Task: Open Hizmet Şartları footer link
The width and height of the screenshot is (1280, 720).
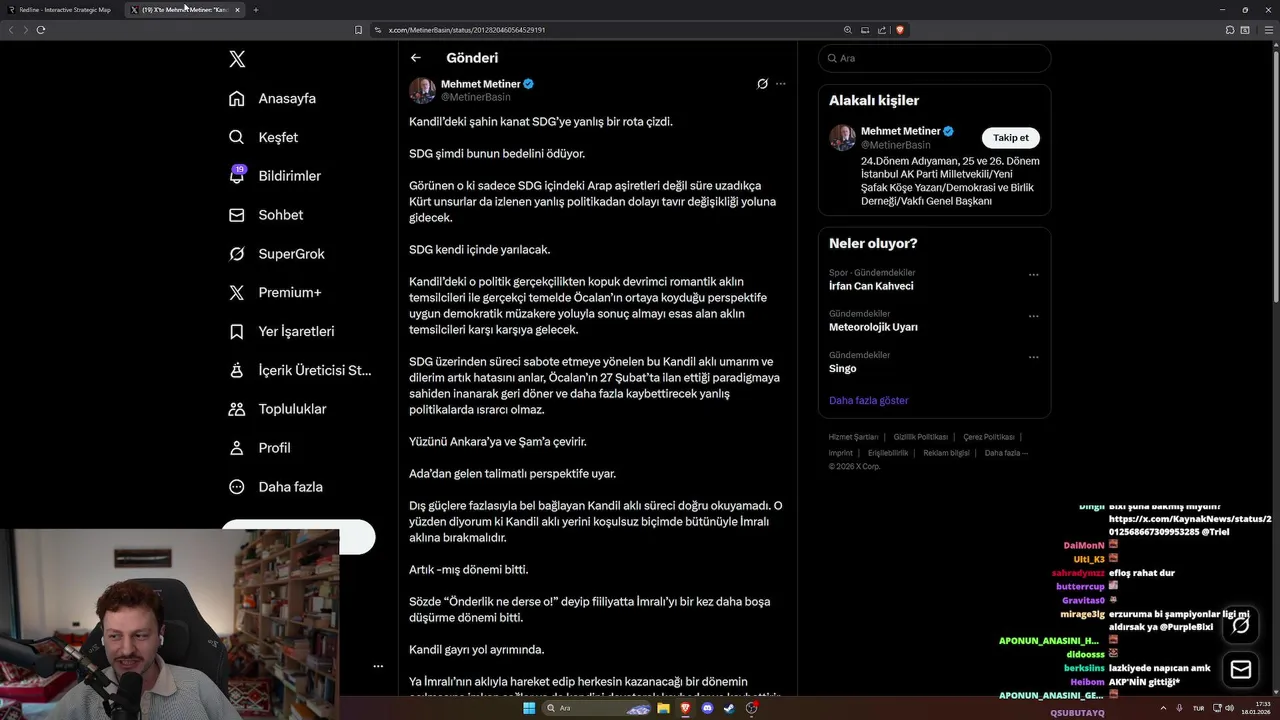Action: [853, 437]
